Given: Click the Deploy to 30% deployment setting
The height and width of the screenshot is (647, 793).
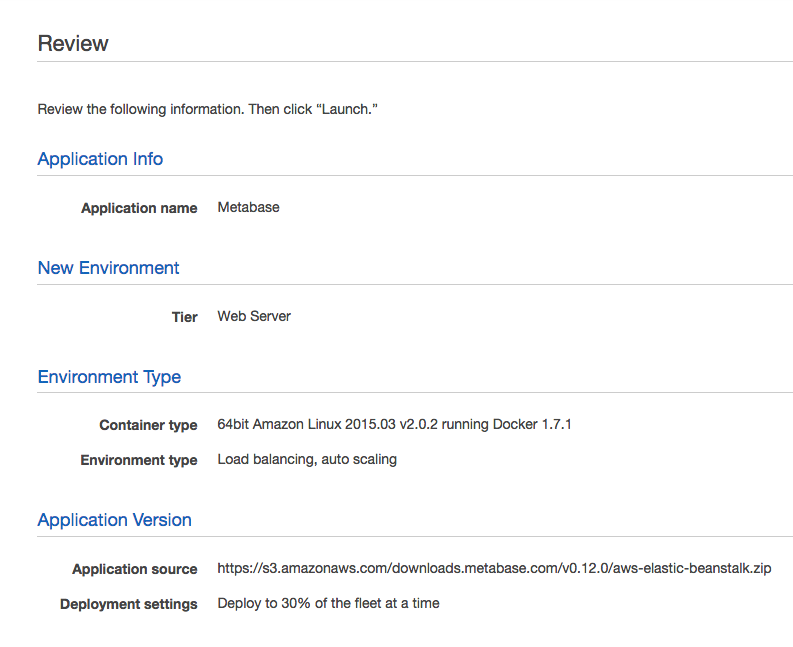Looking at the screenshot, I should pos(328,603).
